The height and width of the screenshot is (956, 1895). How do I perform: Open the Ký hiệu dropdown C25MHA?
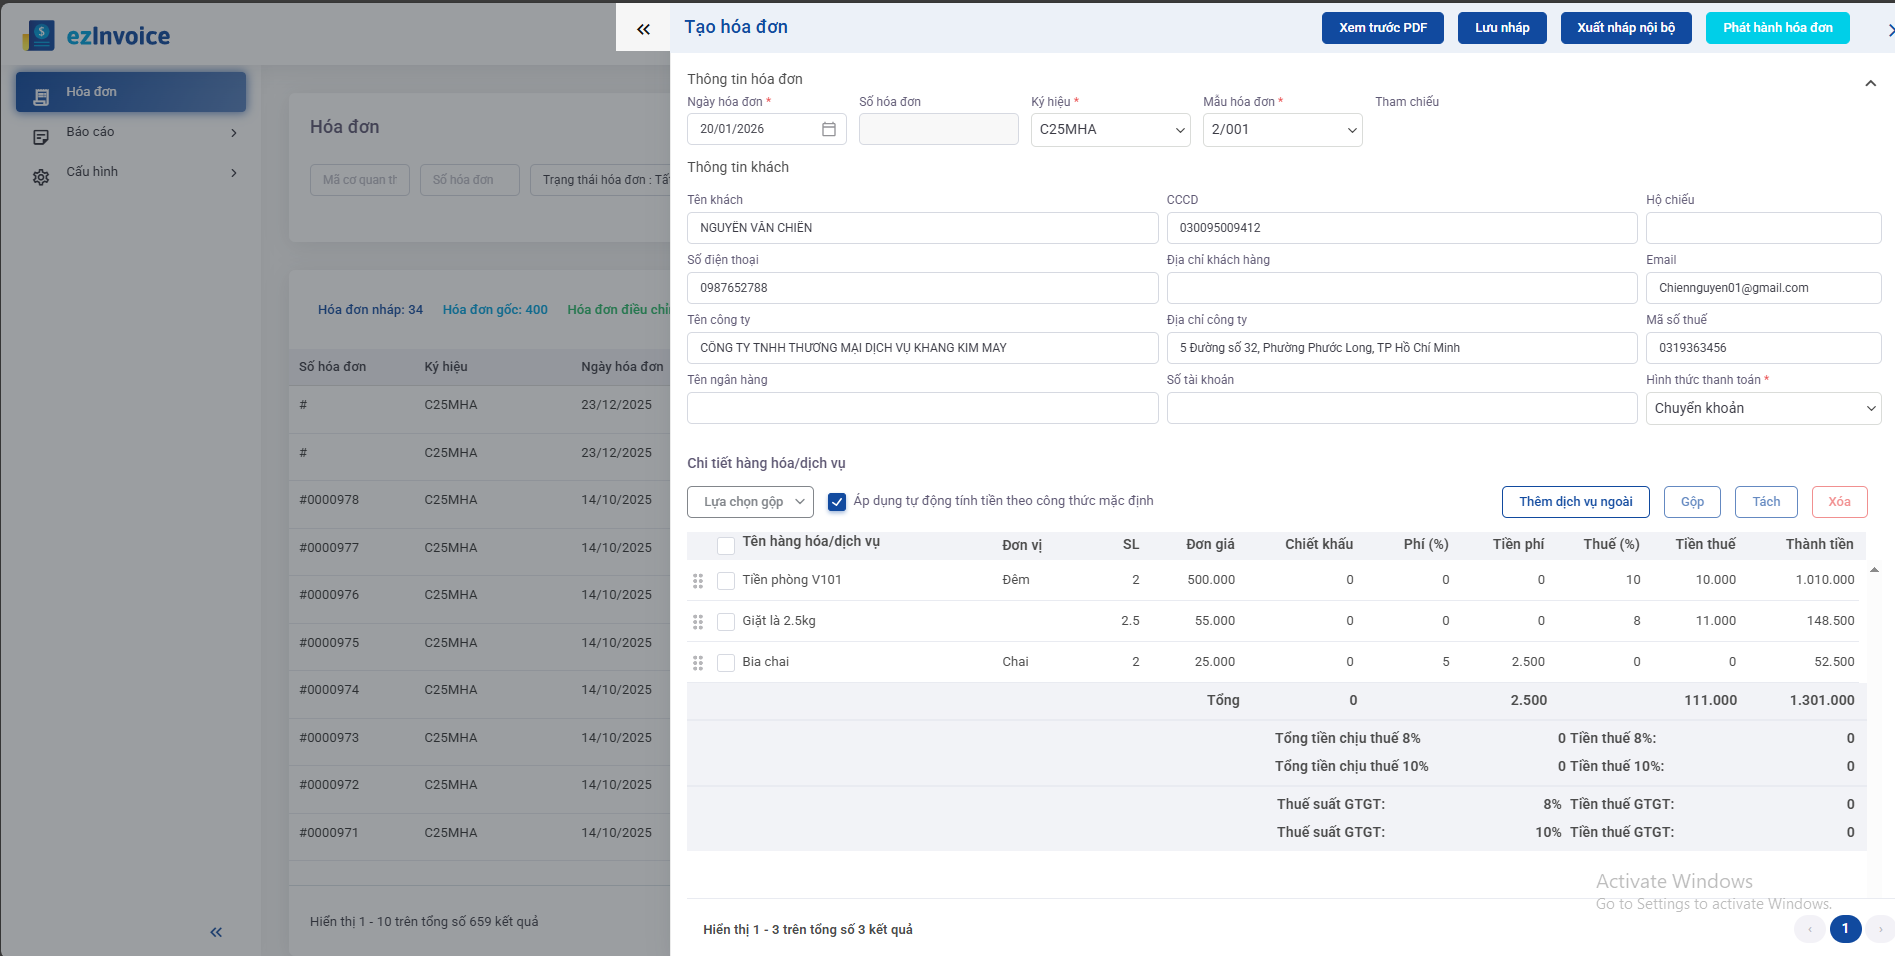click(1110, 130)
